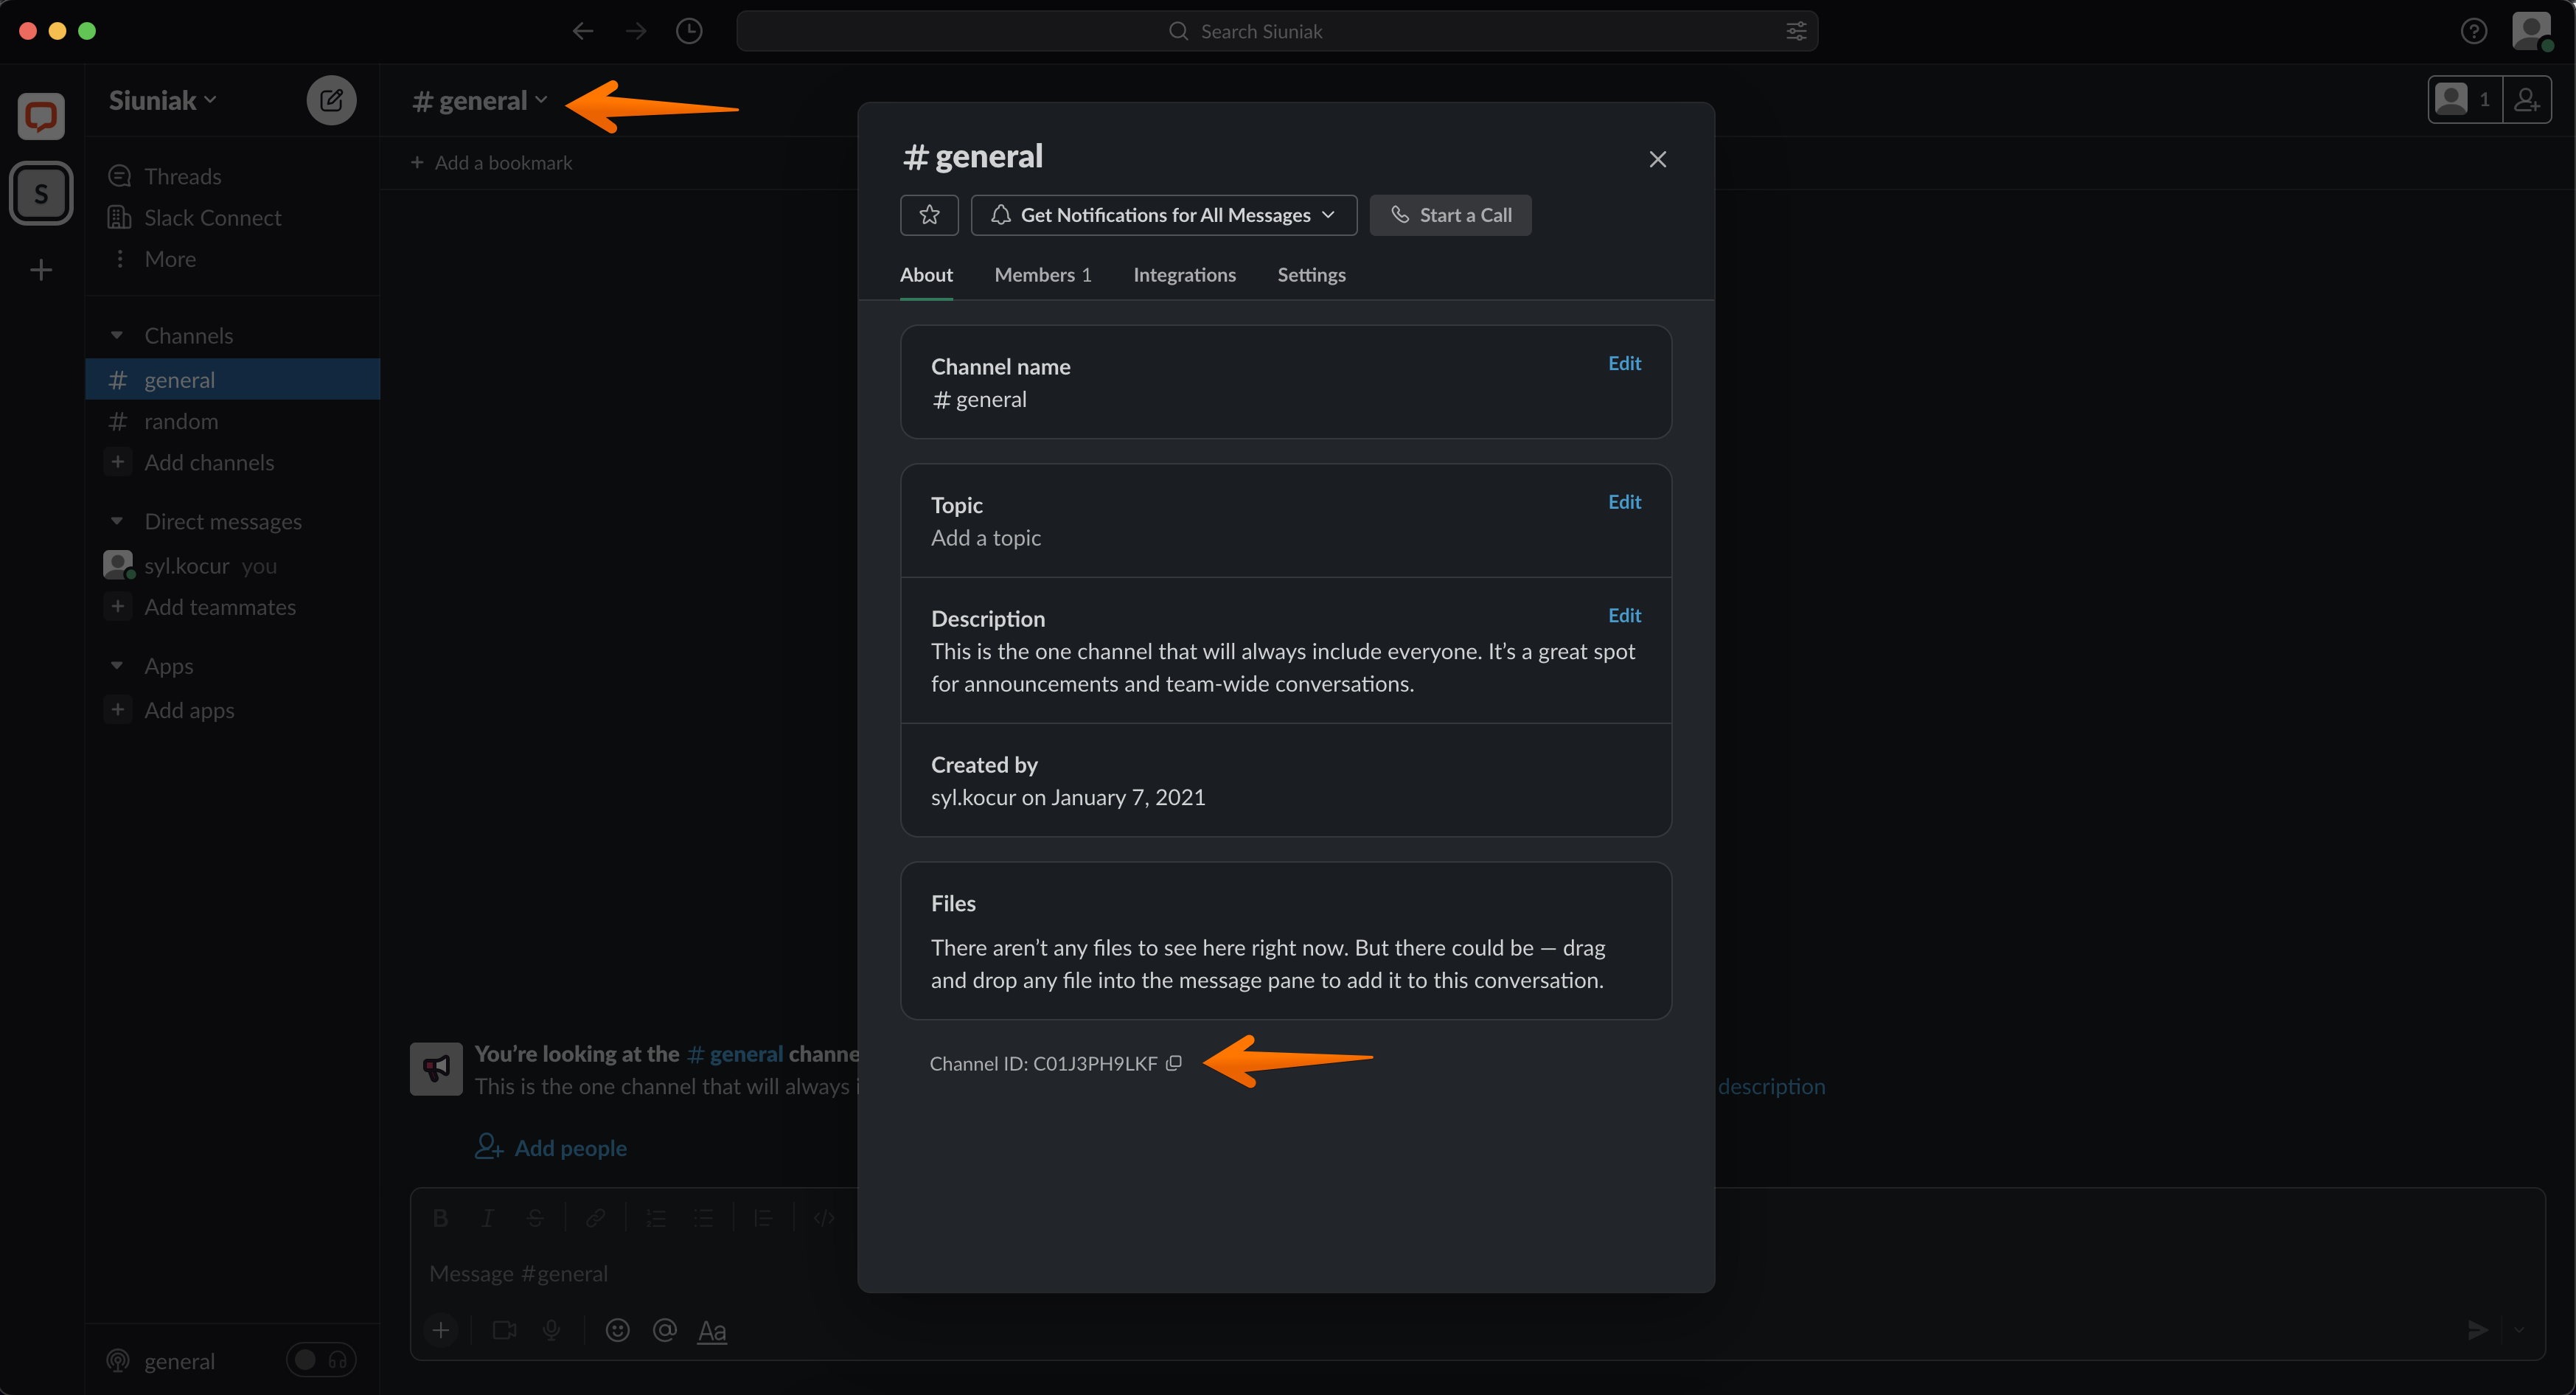Toggle strikethrough formatting in composer

(x=535, y=1217)
